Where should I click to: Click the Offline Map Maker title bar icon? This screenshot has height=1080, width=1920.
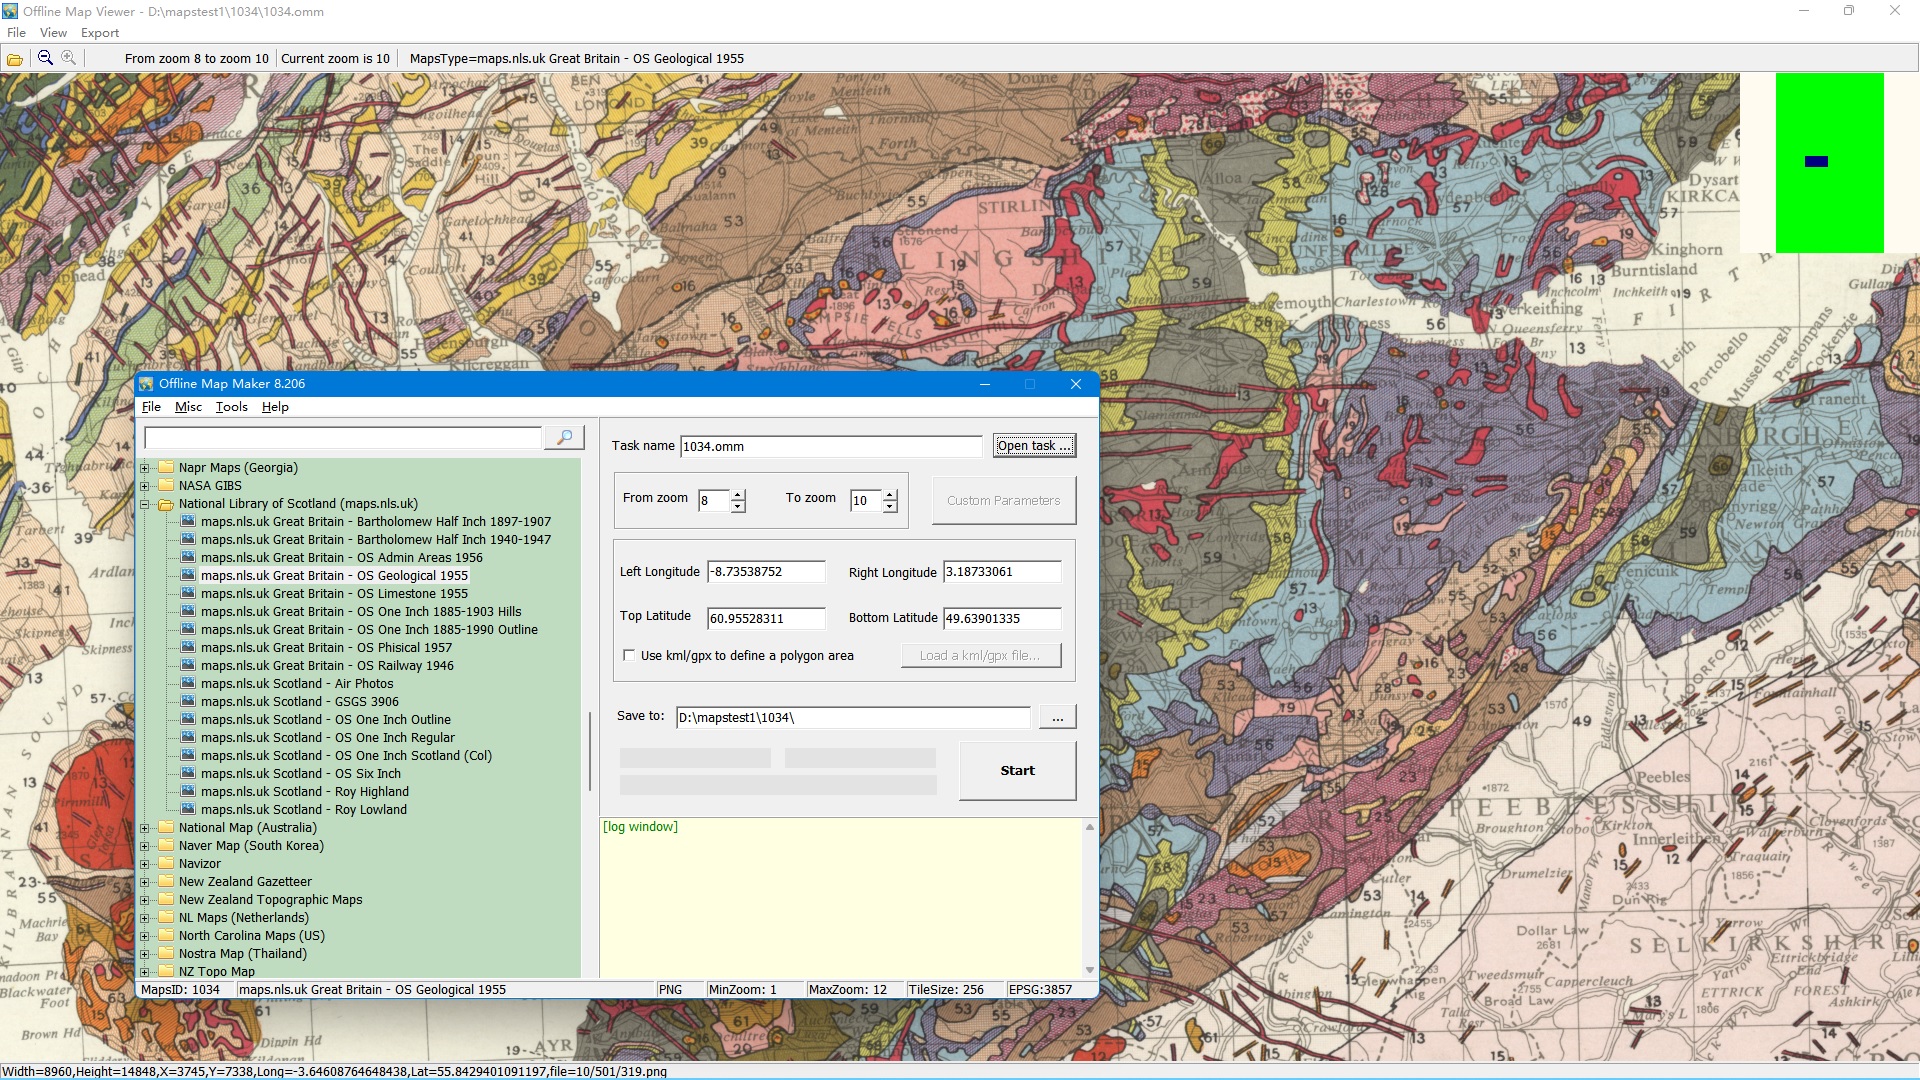click(x=147, y=384)
